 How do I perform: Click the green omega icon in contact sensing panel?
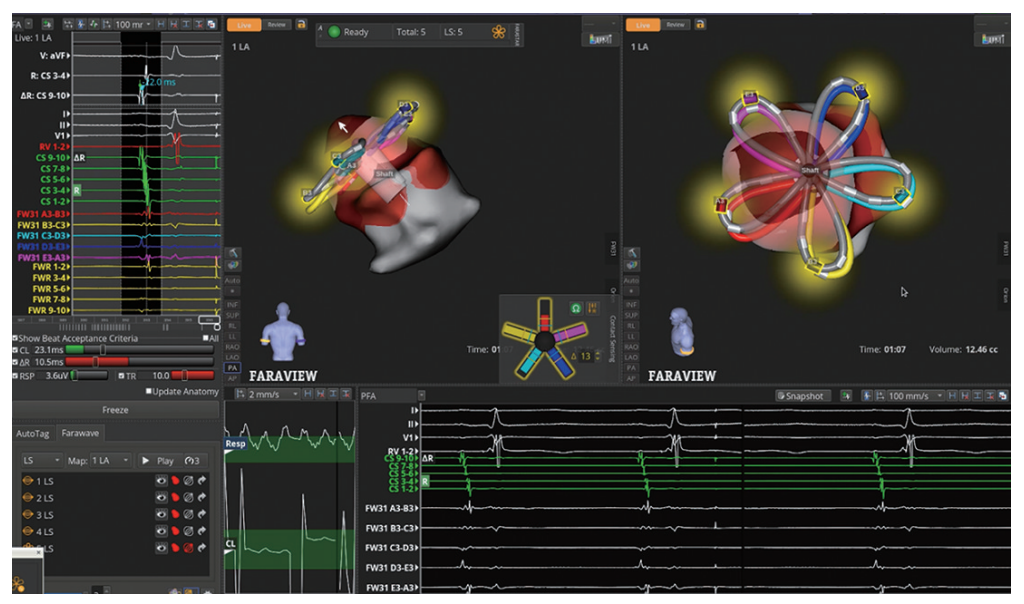[x=575, y=308]
